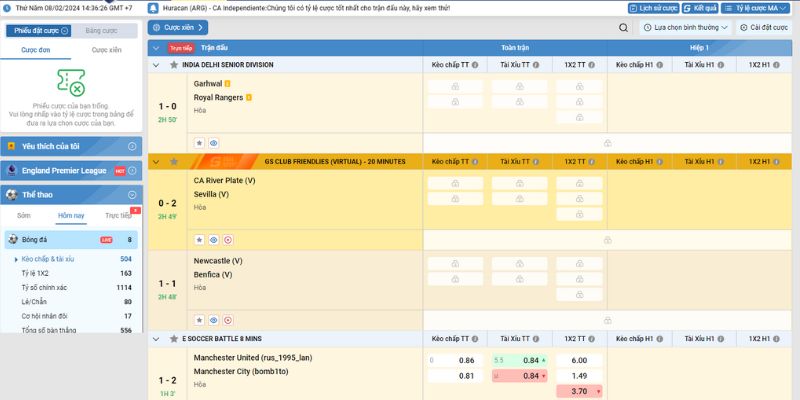Screen dimensions: 800x400
Task: Click the star icon under CA River Plate match
Action: tap(199, 240)
